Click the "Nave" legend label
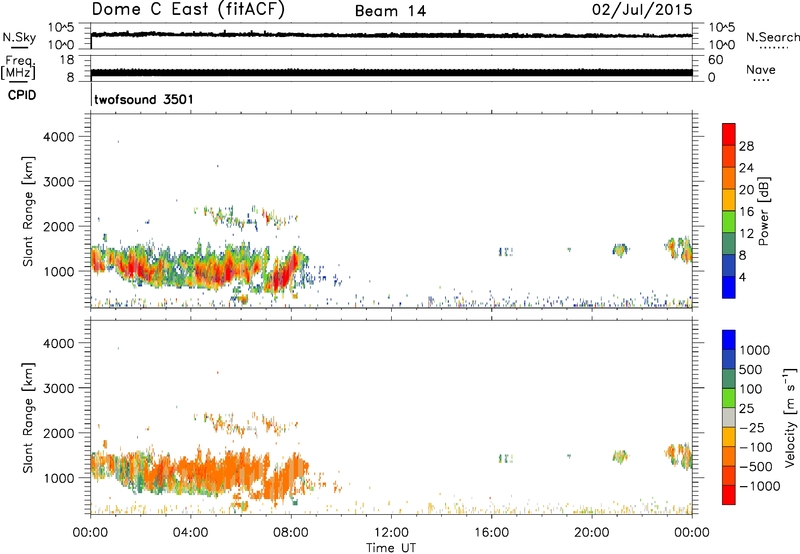The height and width of the screenshot is (554, 800). (761, 69)
